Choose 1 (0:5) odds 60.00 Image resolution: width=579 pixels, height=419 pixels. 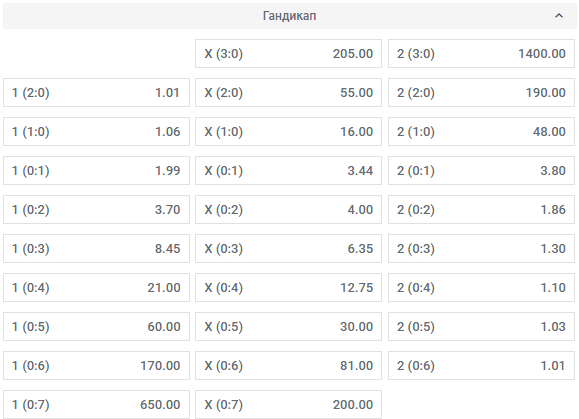(96, 327)
